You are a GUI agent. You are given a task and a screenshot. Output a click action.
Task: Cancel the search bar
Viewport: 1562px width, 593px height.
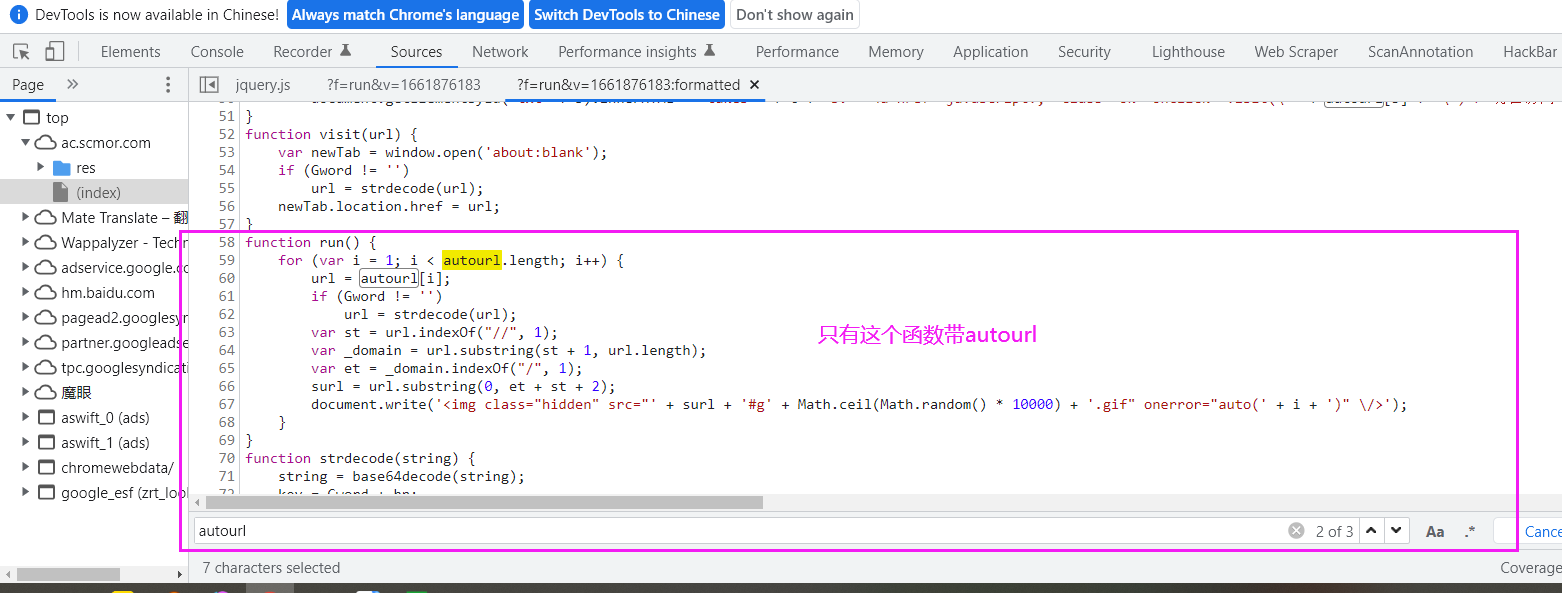tap(1542, 531)
